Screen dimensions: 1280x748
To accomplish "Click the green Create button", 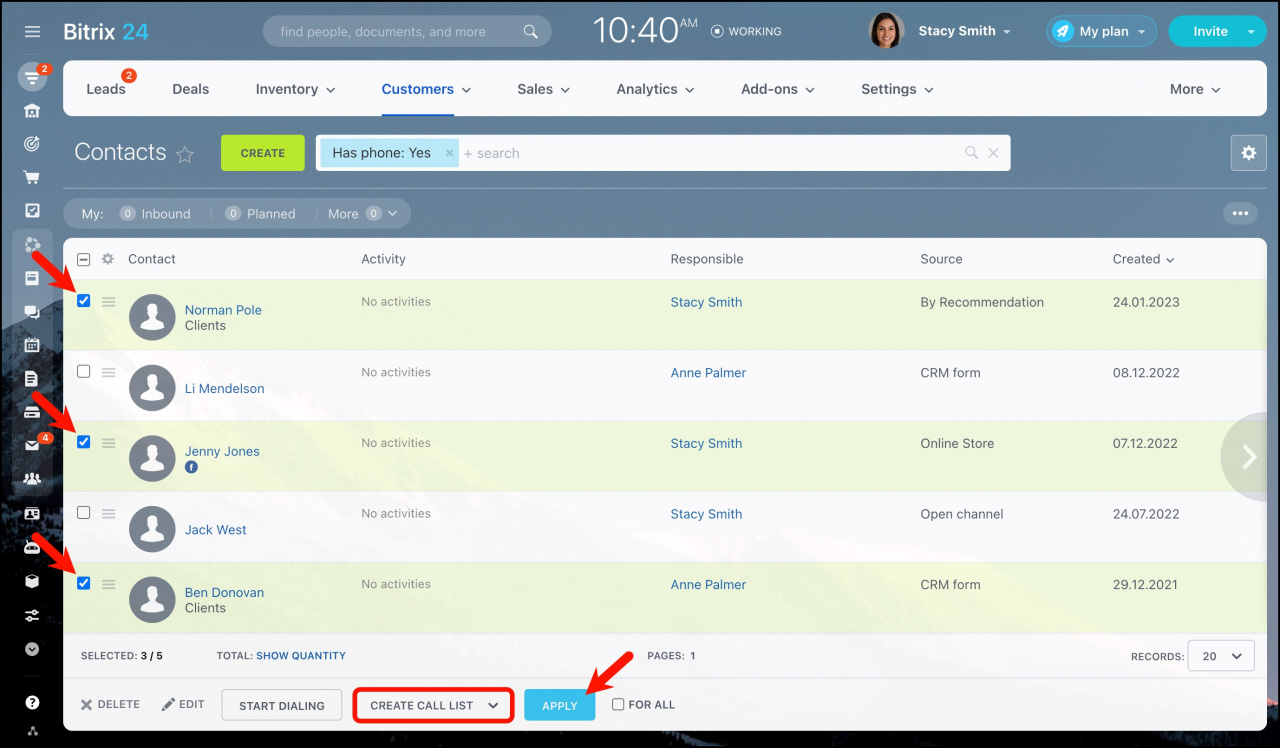I will pyautogui.click(x=263, y=153).
